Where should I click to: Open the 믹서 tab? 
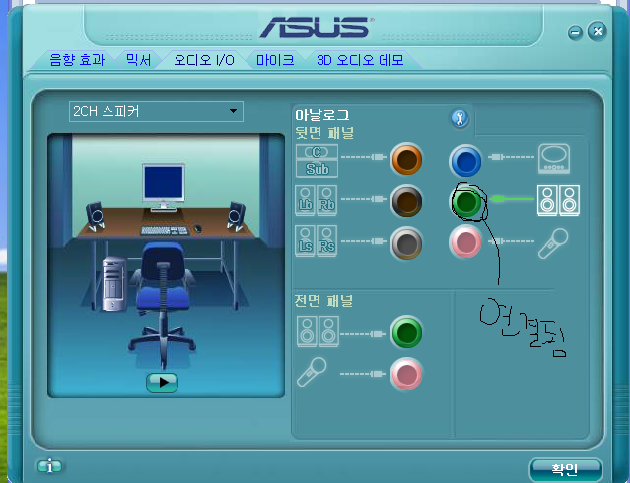click(139, 60)
